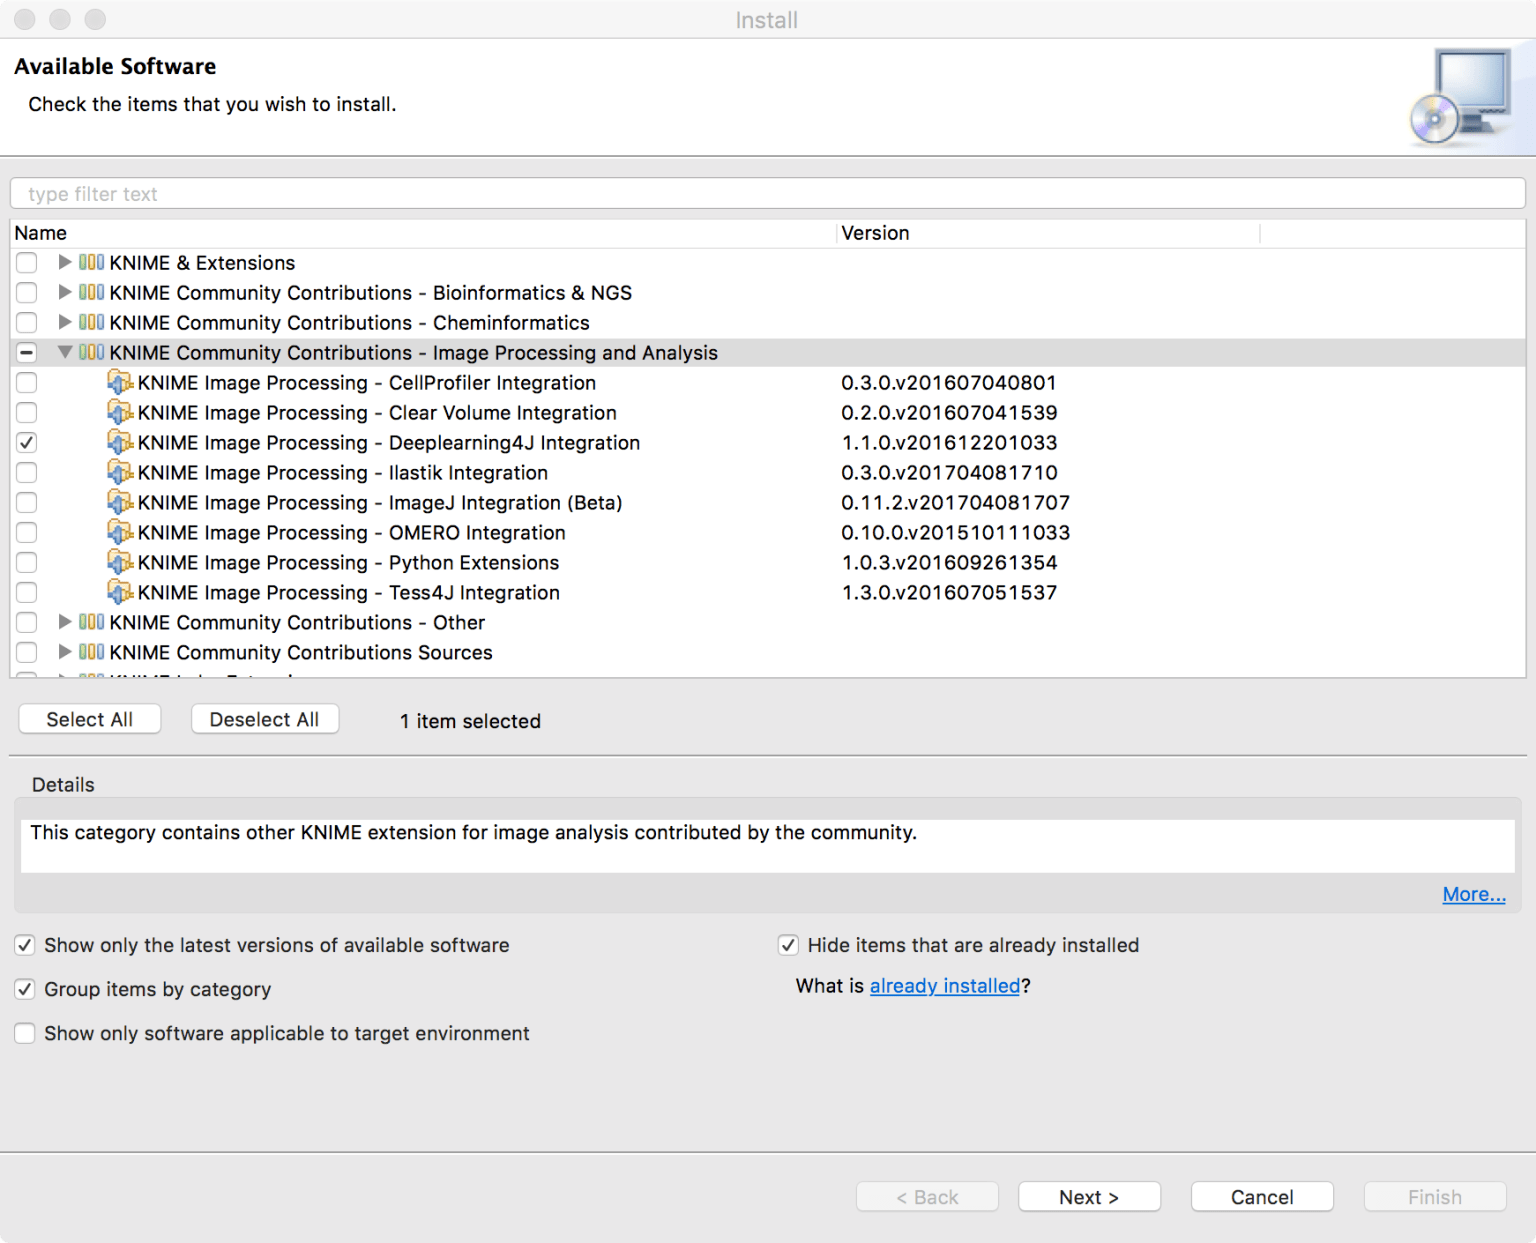1536x1243 pixels.
Task: Click the Deselect All button
Action: tap(265, 719)
